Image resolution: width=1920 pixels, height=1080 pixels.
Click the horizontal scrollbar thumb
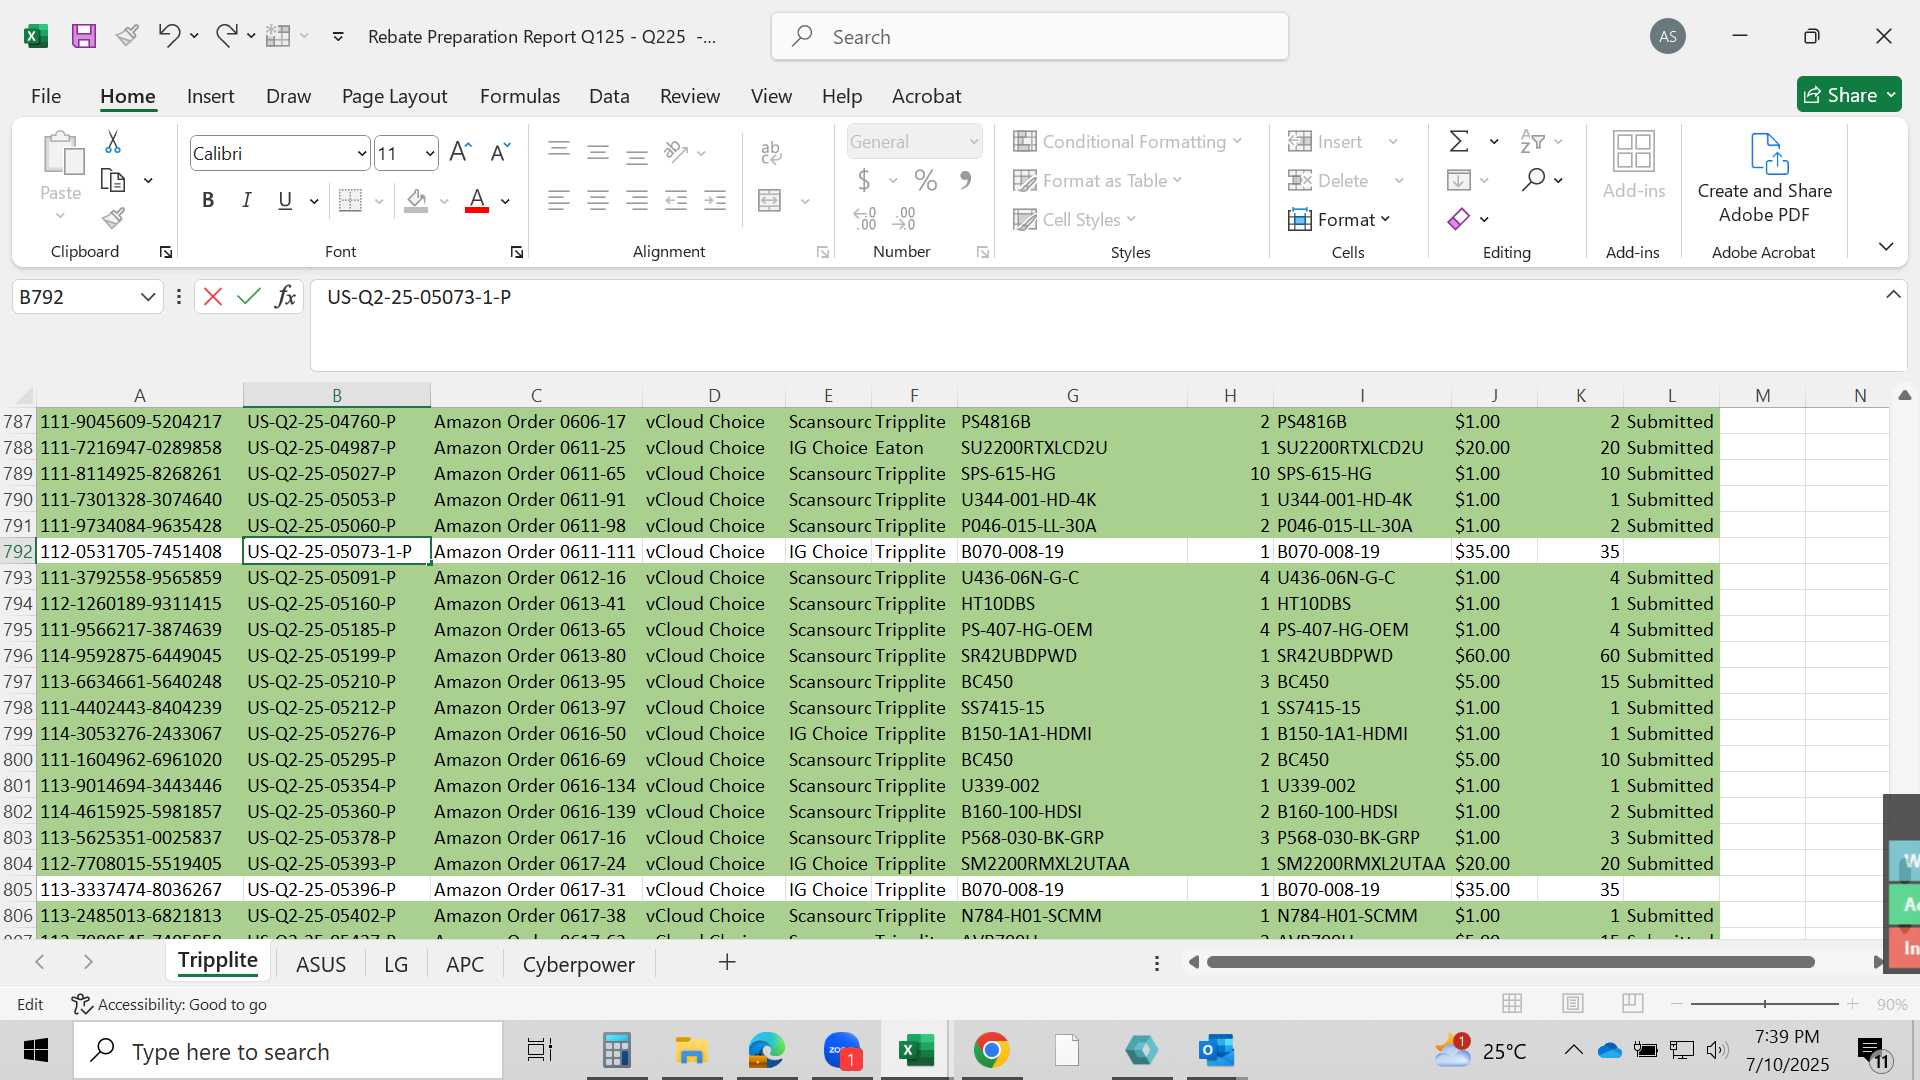[x=1510, y=962]
